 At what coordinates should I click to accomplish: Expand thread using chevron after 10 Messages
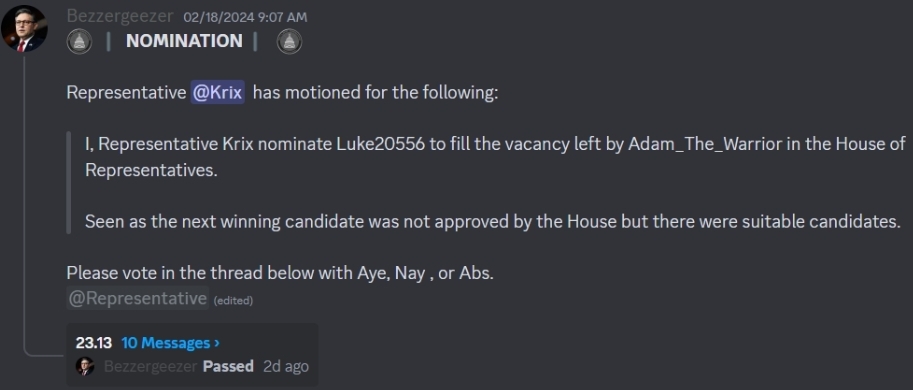(x=217, y=343)
